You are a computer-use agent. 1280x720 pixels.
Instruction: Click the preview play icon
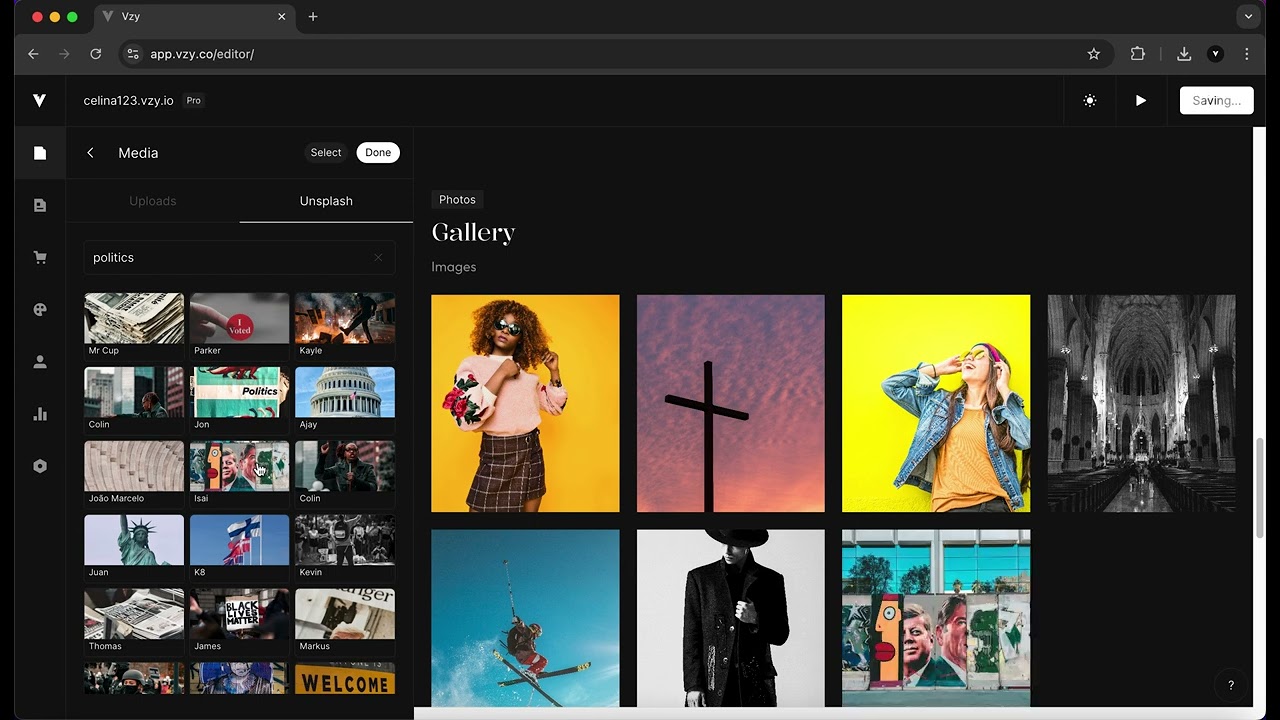coord(1140,101)
